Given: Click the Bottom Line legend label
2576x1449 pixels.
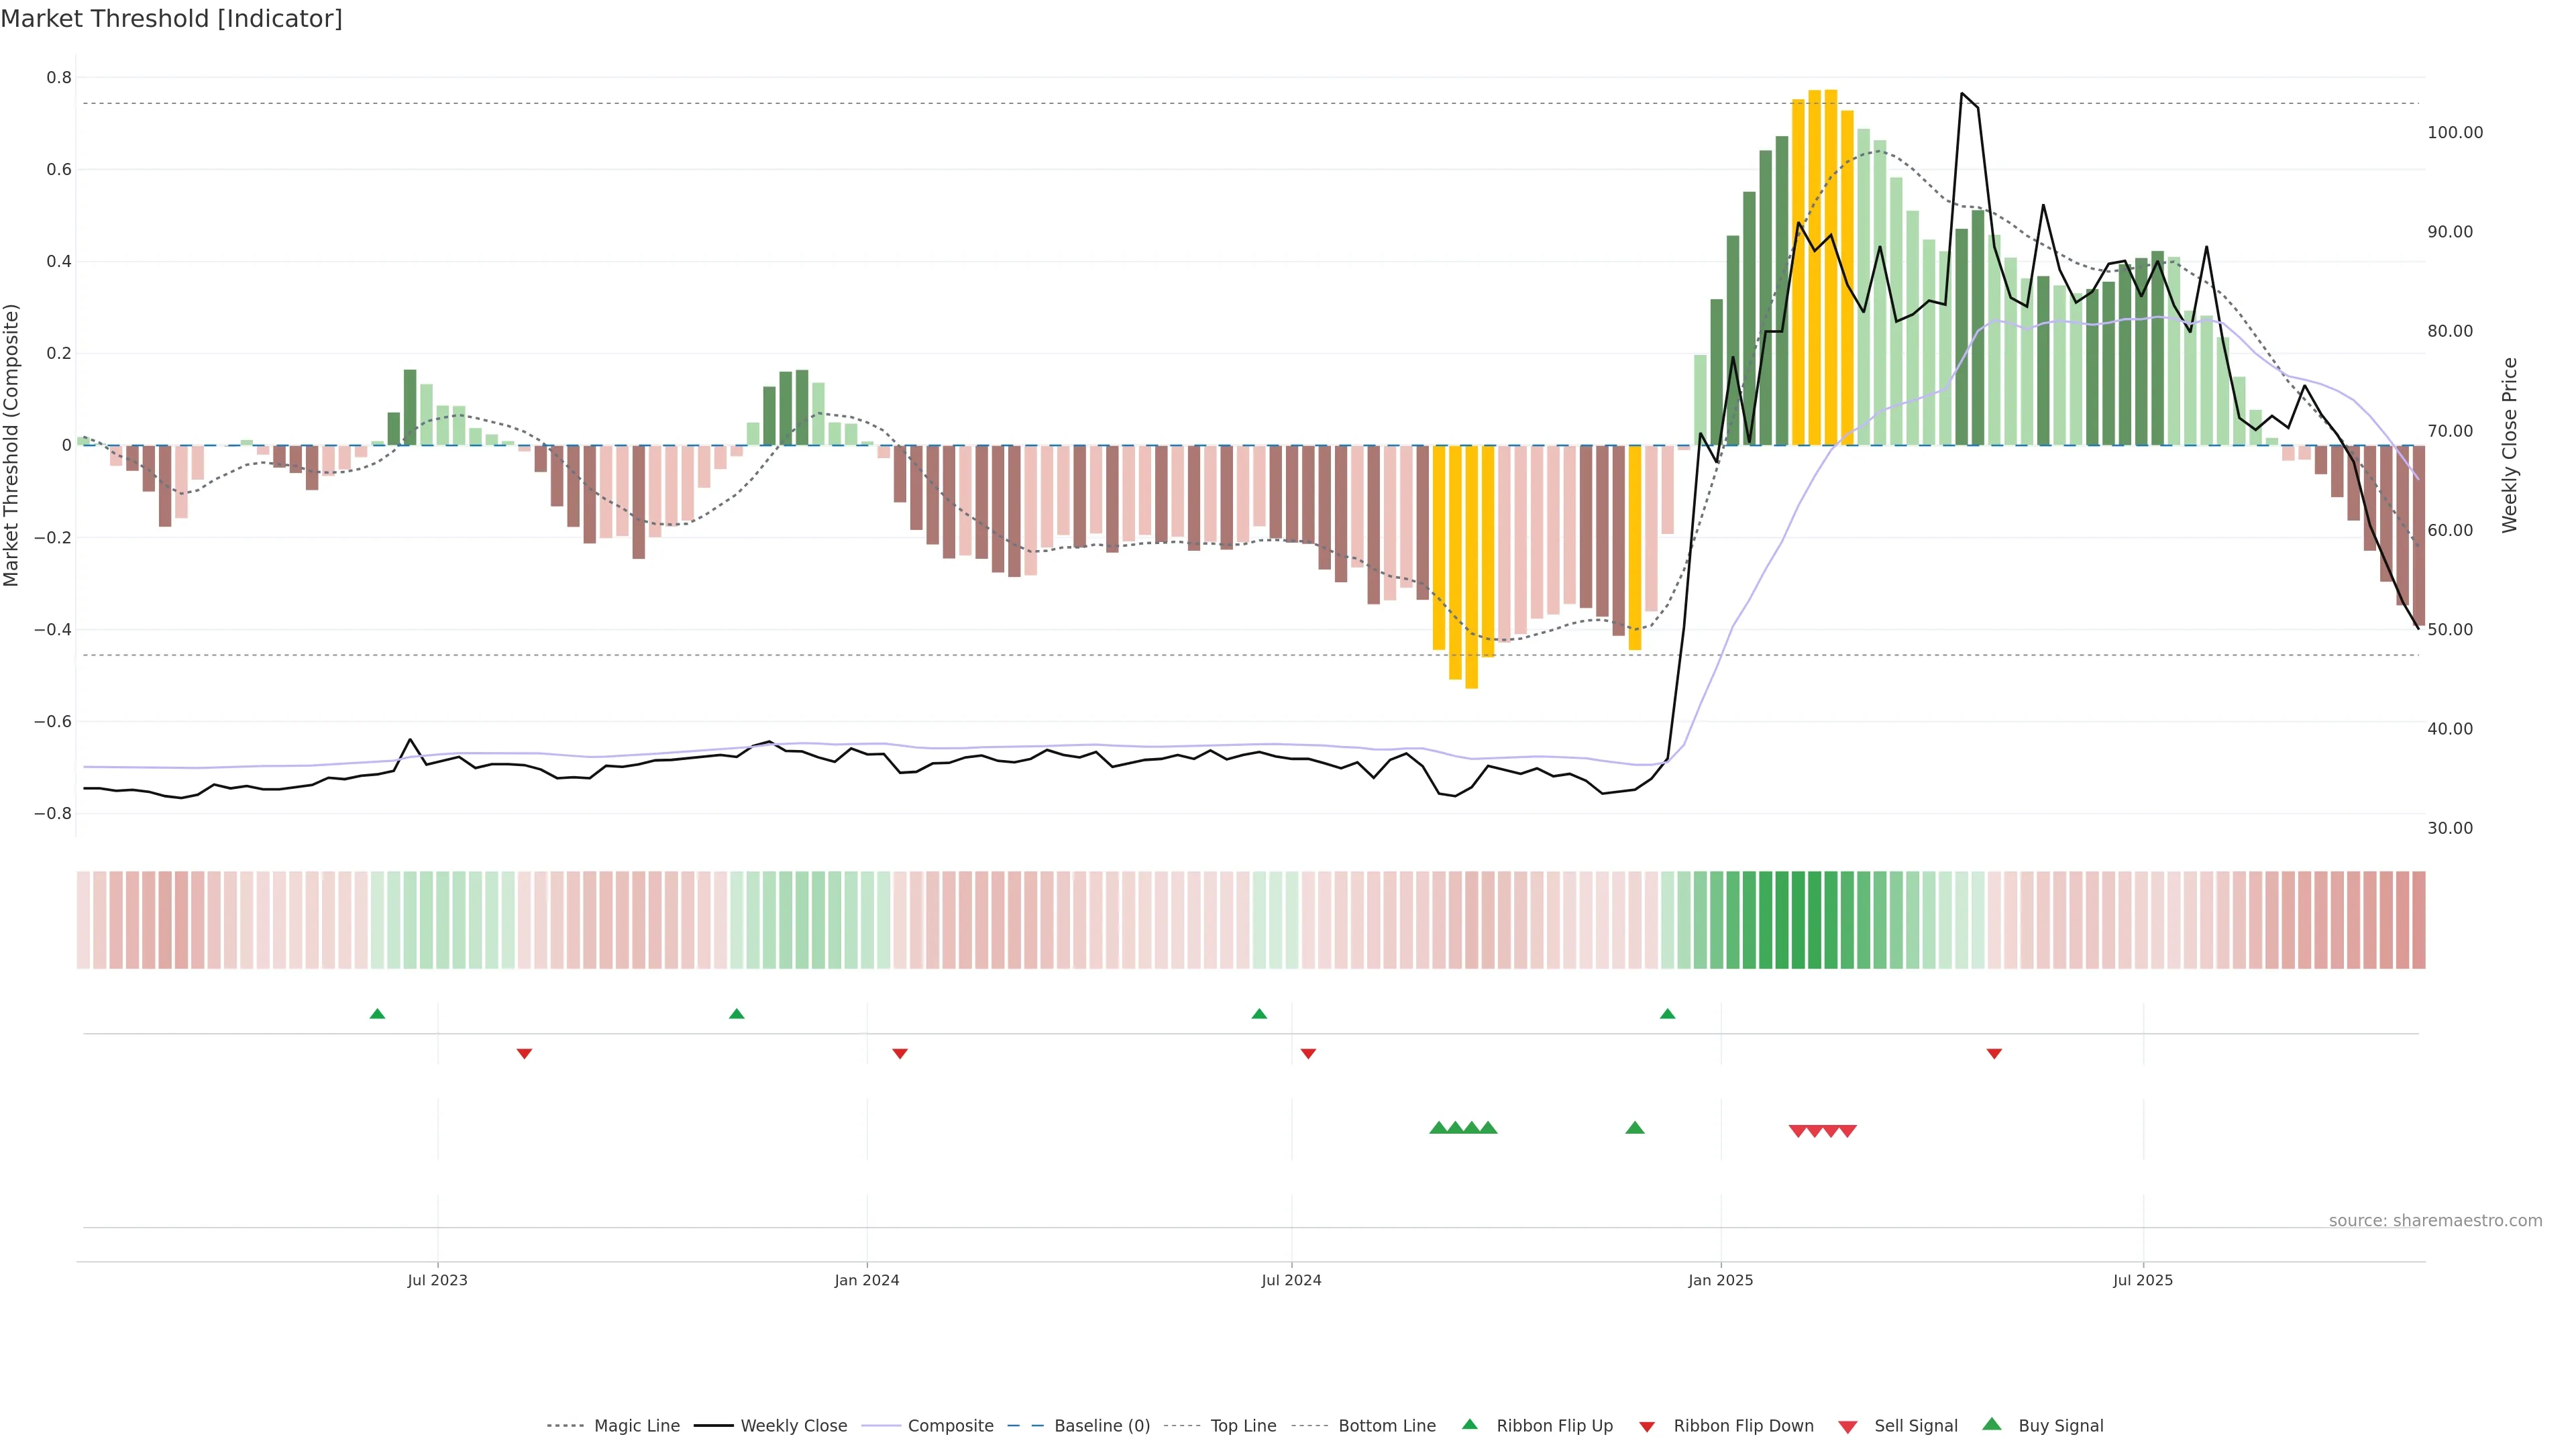Looking at the screenshot, I should pyautogui.click(x=1386, y=1426).
